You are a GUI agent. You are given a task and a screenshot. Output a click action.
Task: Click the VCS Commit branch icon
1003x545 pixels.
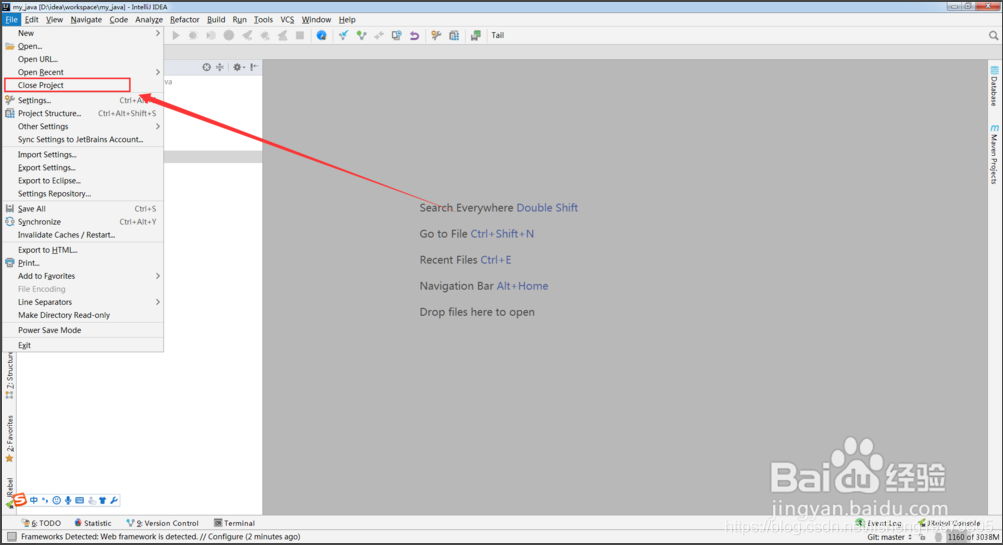[x=361, y=35]
